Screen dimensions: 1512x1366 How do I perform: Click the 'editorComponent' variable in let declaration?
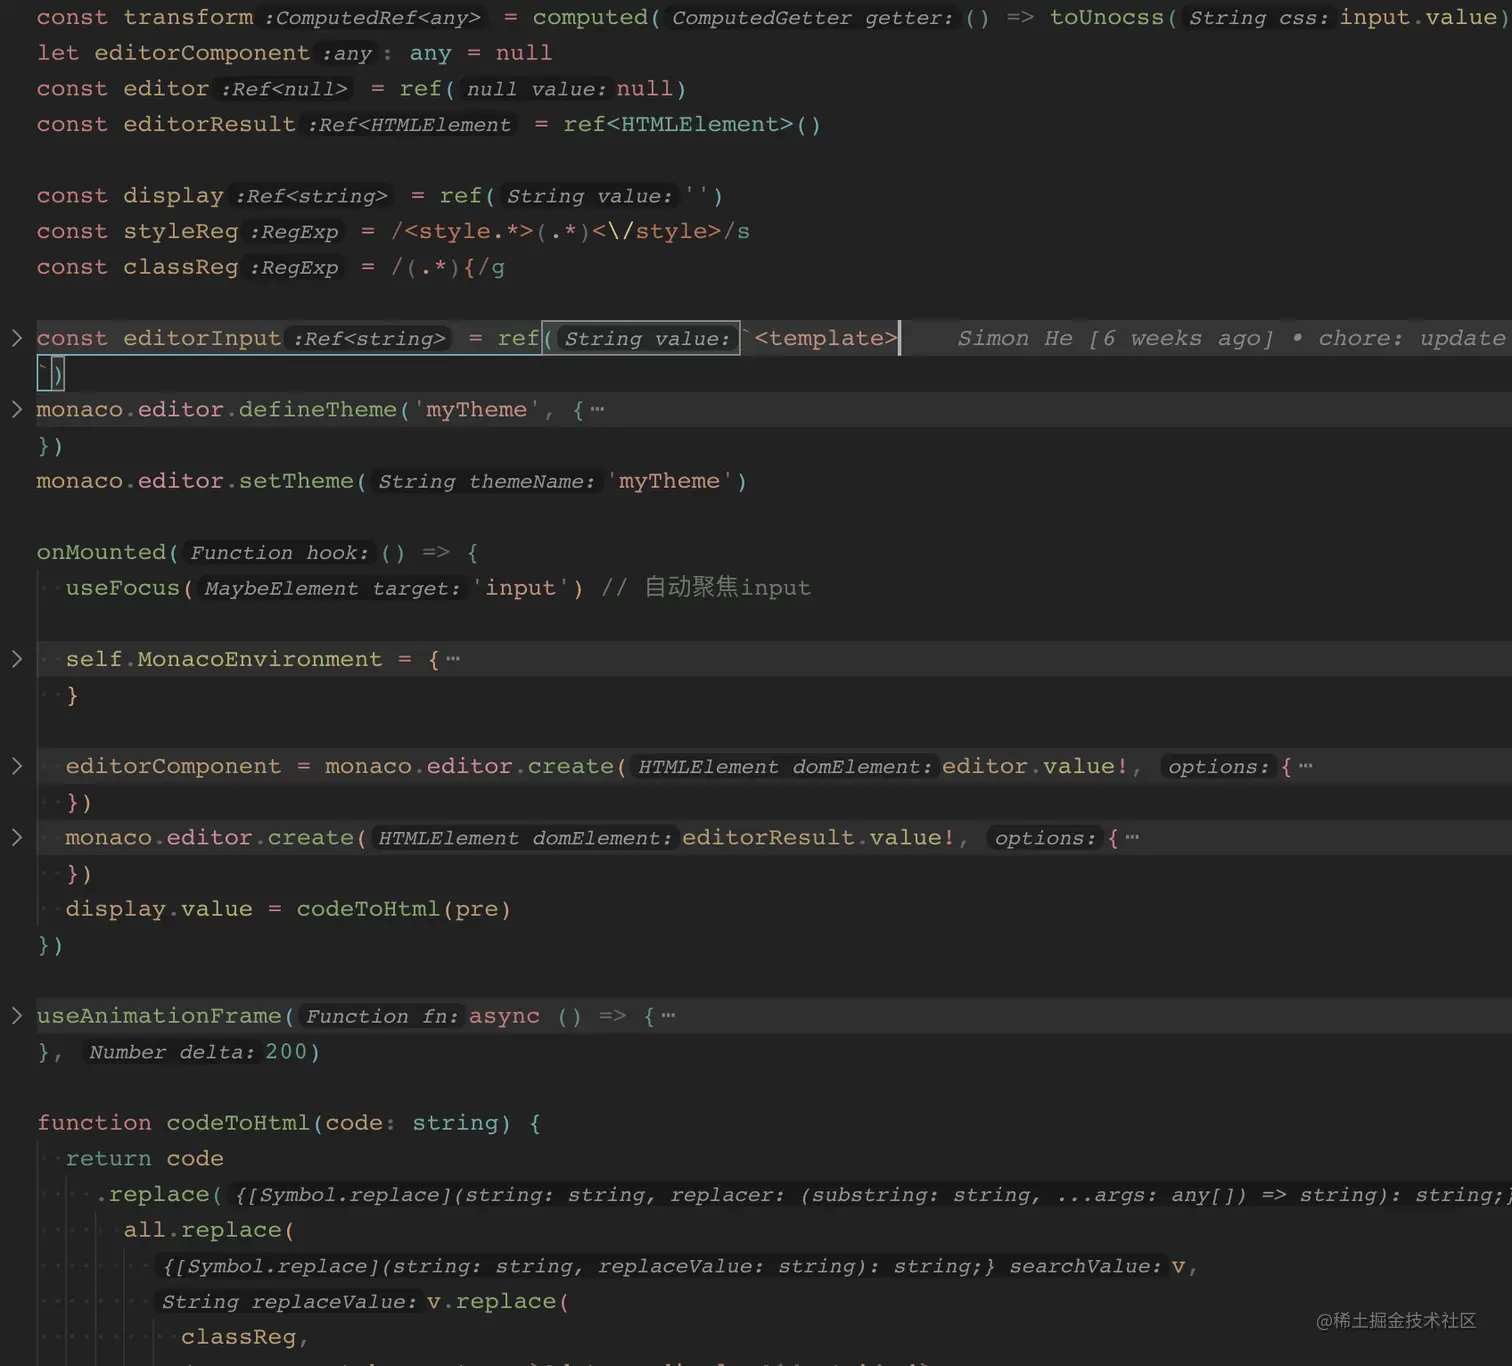202,53
